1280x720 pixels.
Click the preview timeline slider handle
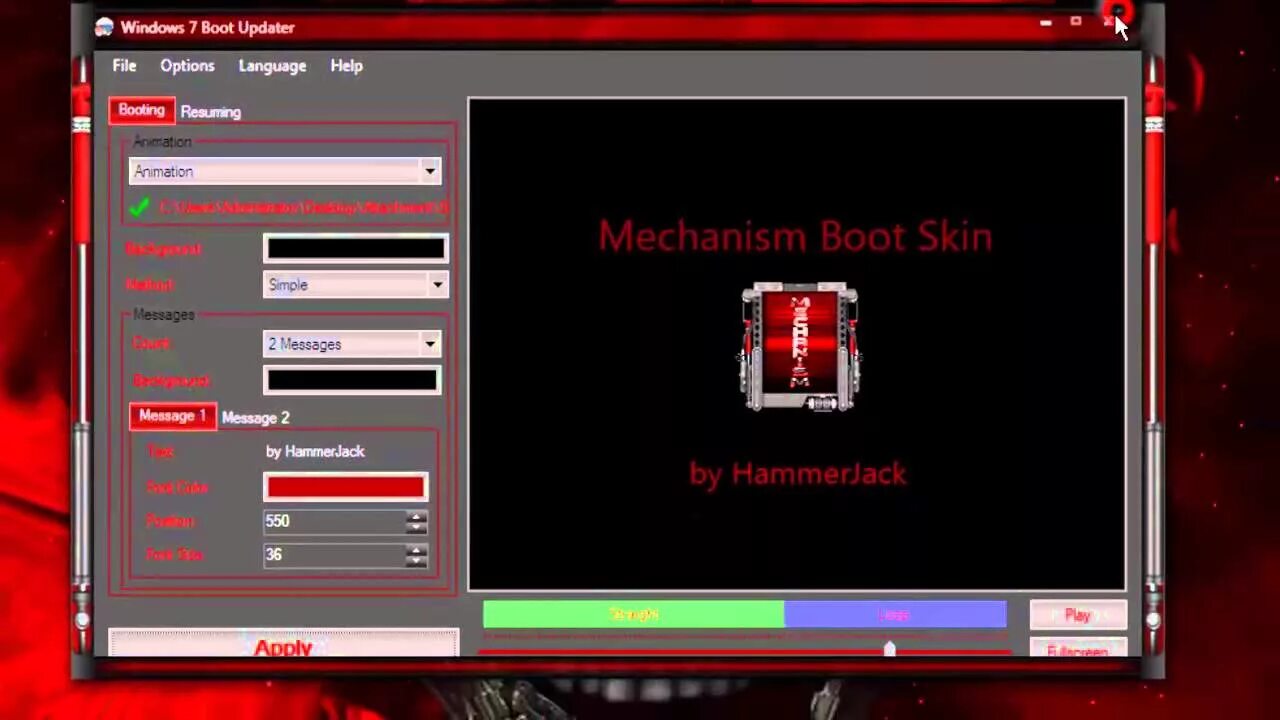[x=889, y=650]
